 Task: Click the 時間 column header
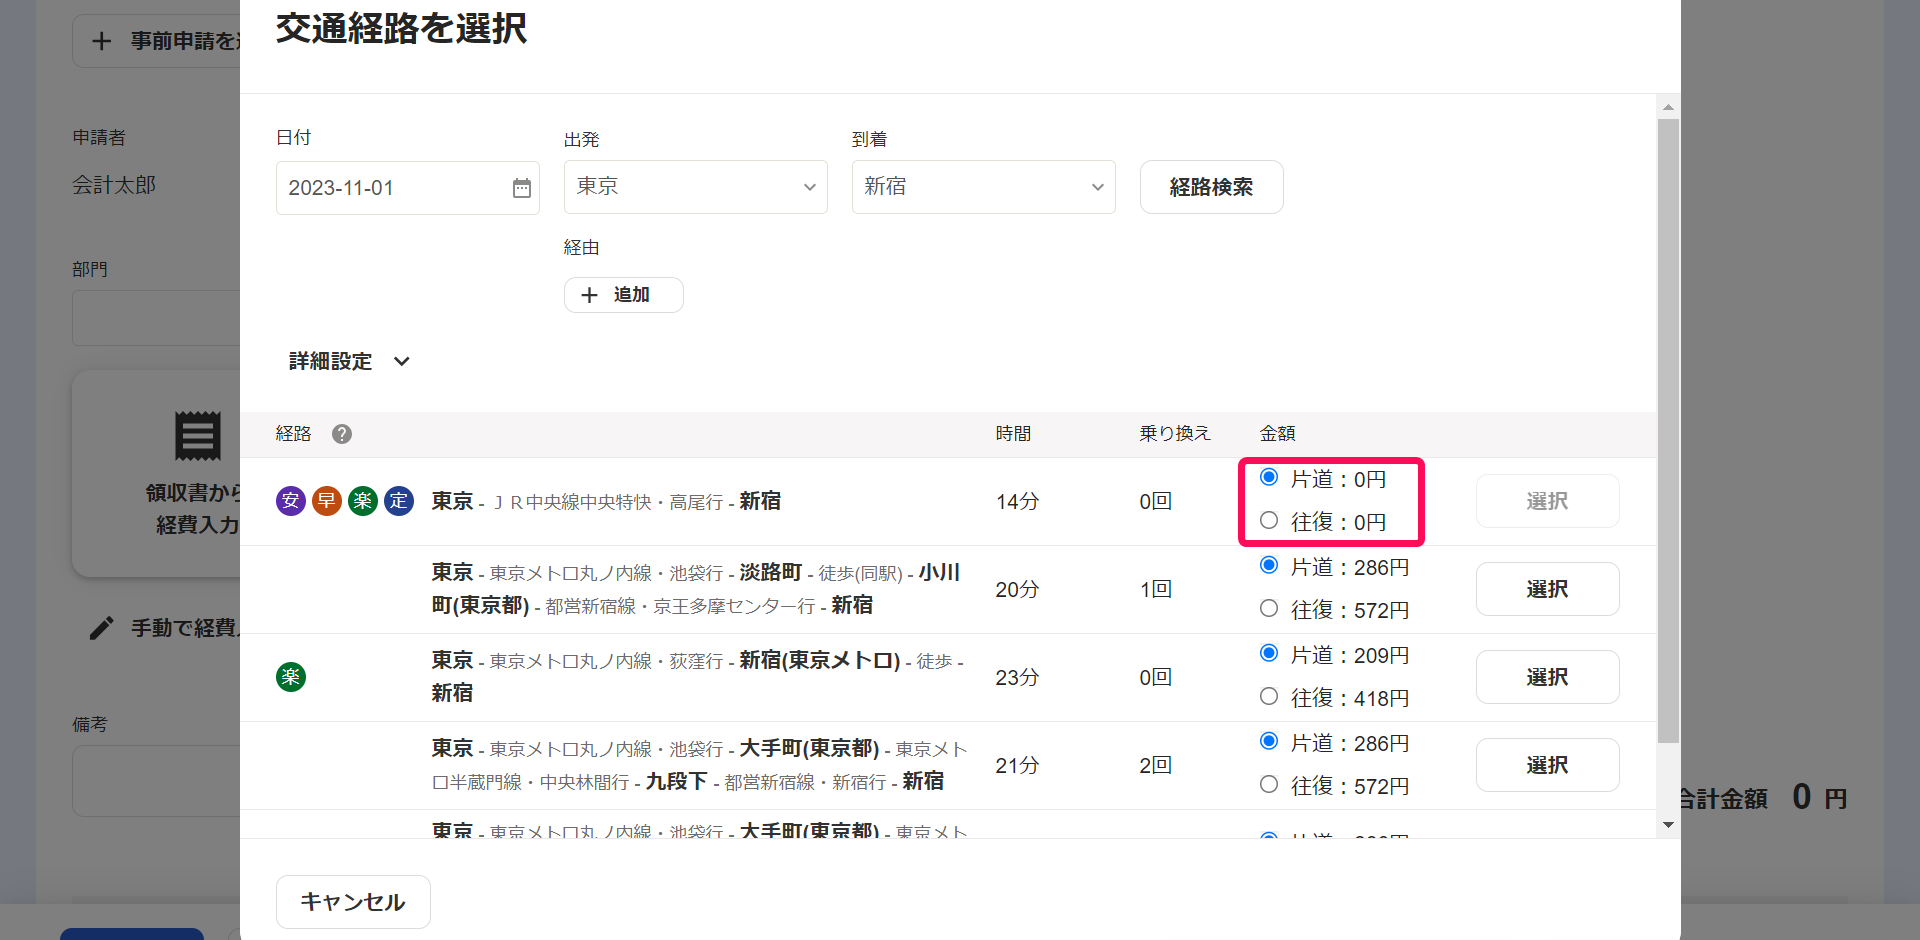tap(1013, 434)
